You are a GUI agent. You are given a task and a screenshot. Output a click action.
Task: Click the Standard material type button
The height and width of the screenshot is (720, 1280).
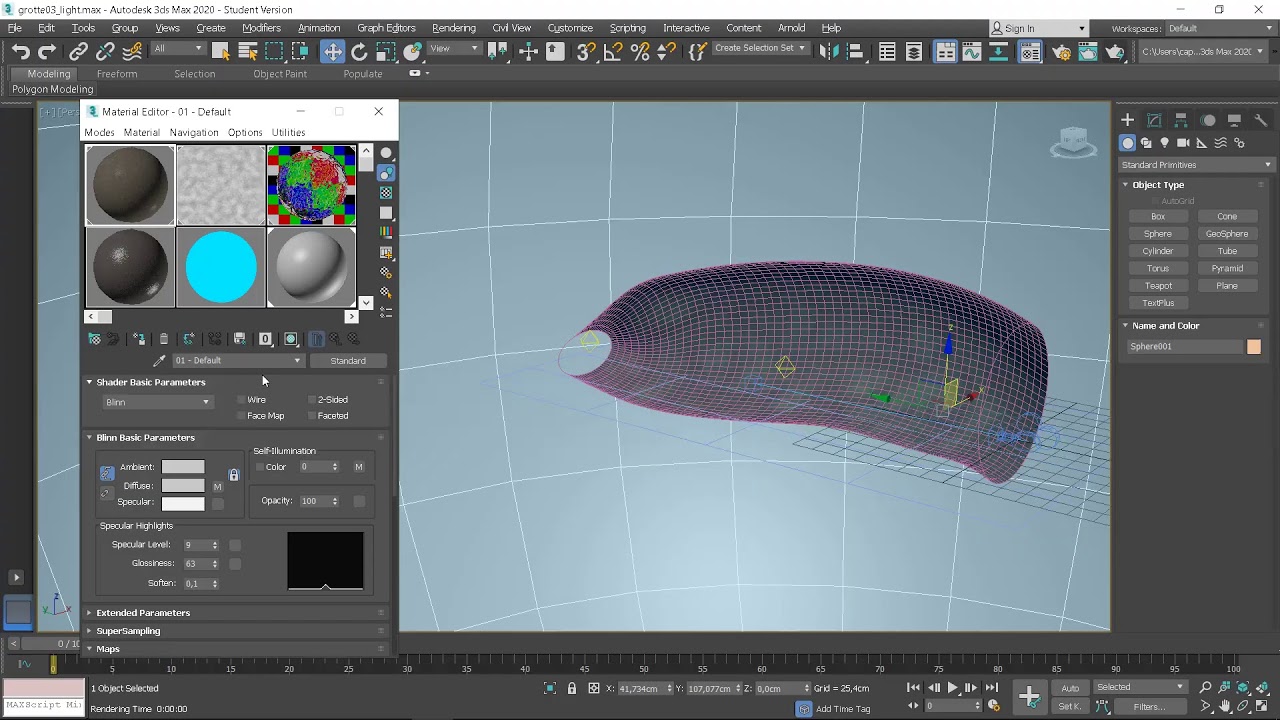[348, 361]
